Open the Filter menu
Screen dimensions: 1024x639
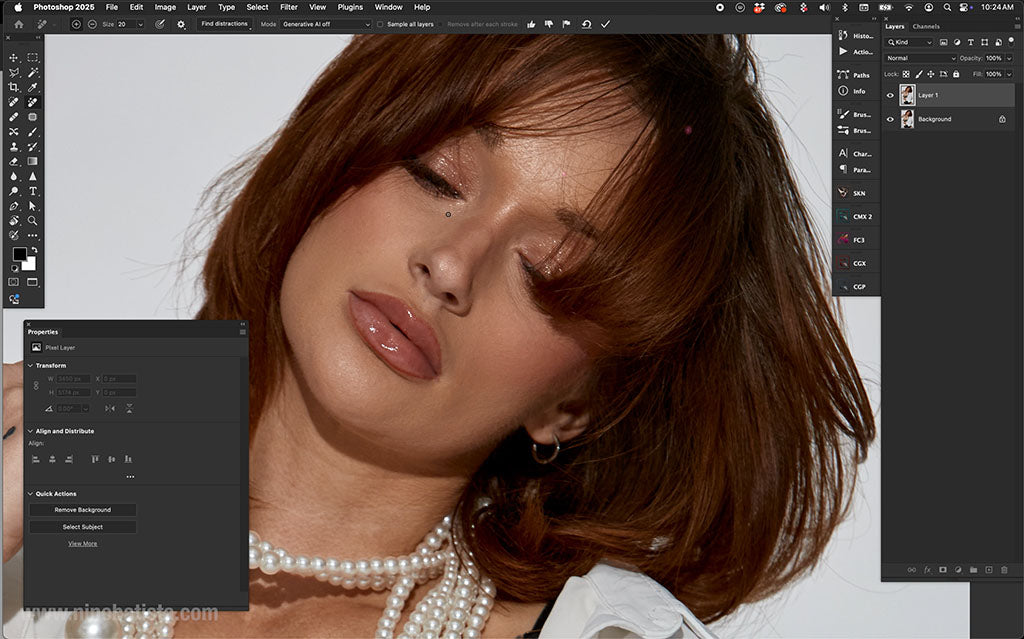(288, 7)
